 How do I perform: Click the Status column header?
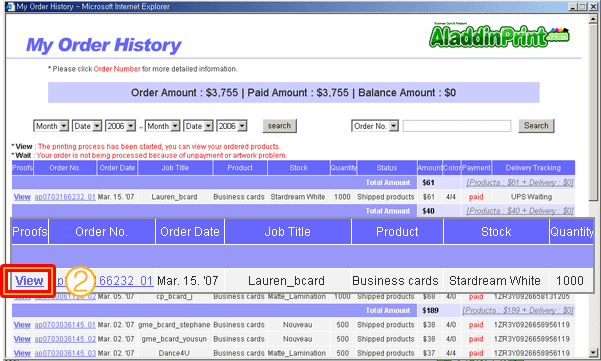(387, 168)
